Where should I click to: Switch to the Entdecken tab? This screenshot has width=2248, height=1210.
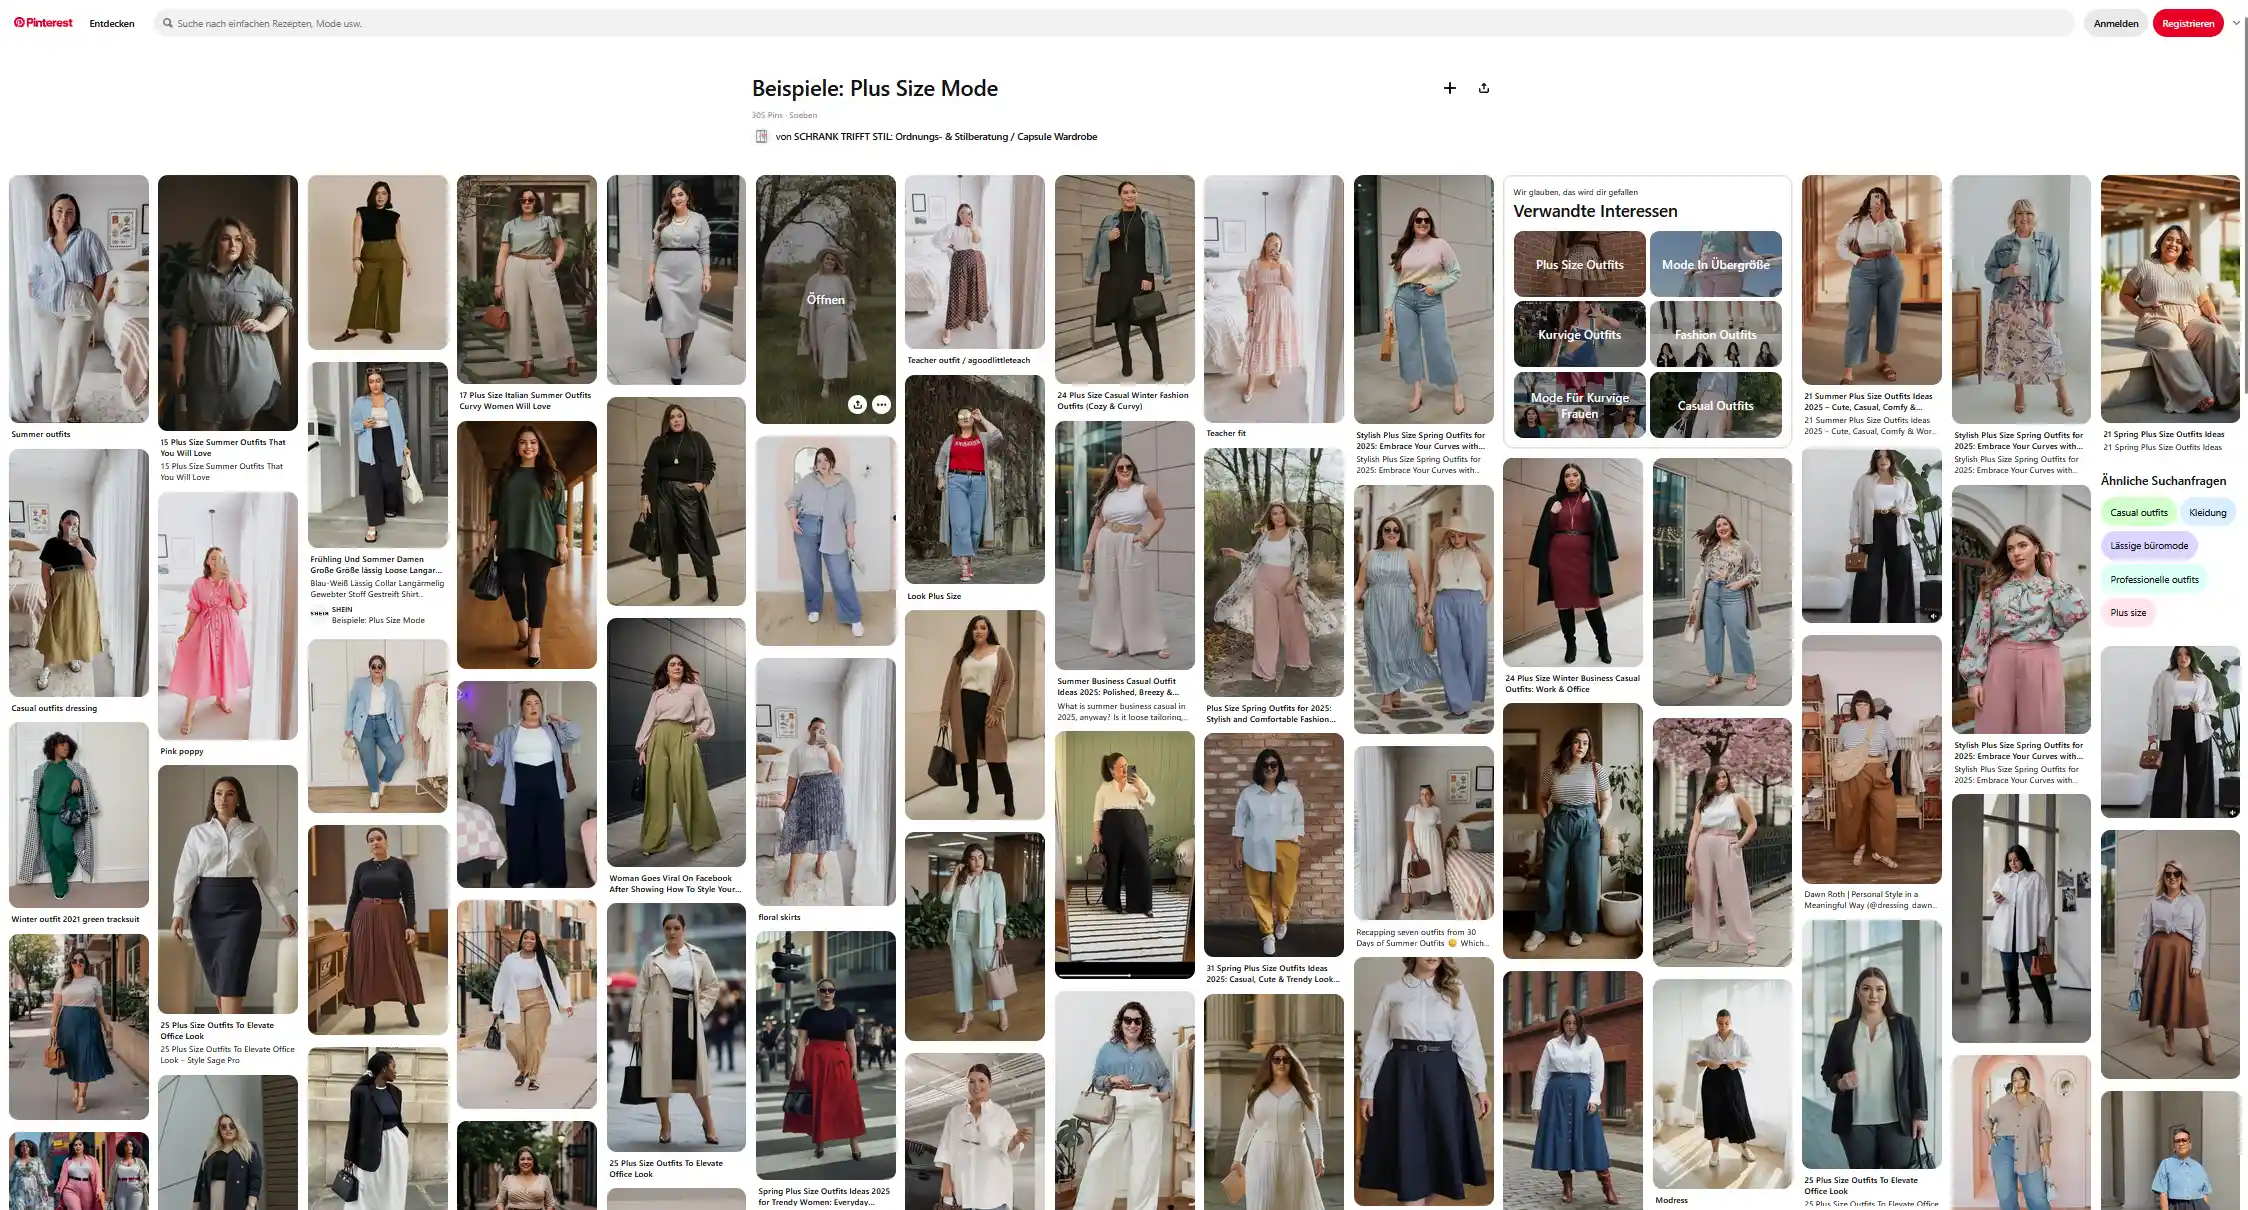click(x=111, y=22)
